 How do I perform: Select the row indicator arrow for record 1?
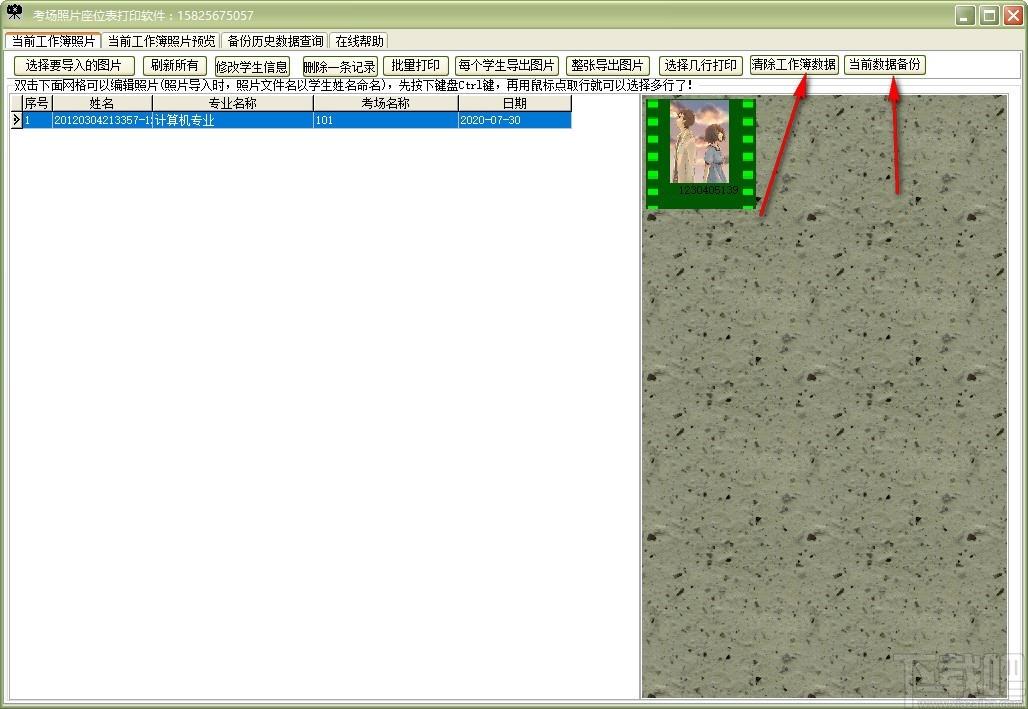click(x=16, y=120)
